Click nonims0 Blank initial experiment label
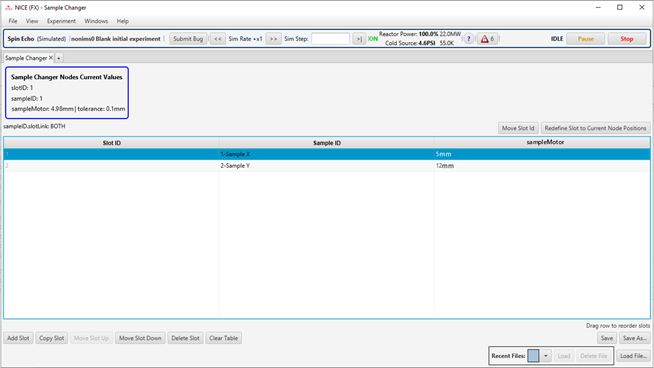The image size is (654, 368). 116,39
